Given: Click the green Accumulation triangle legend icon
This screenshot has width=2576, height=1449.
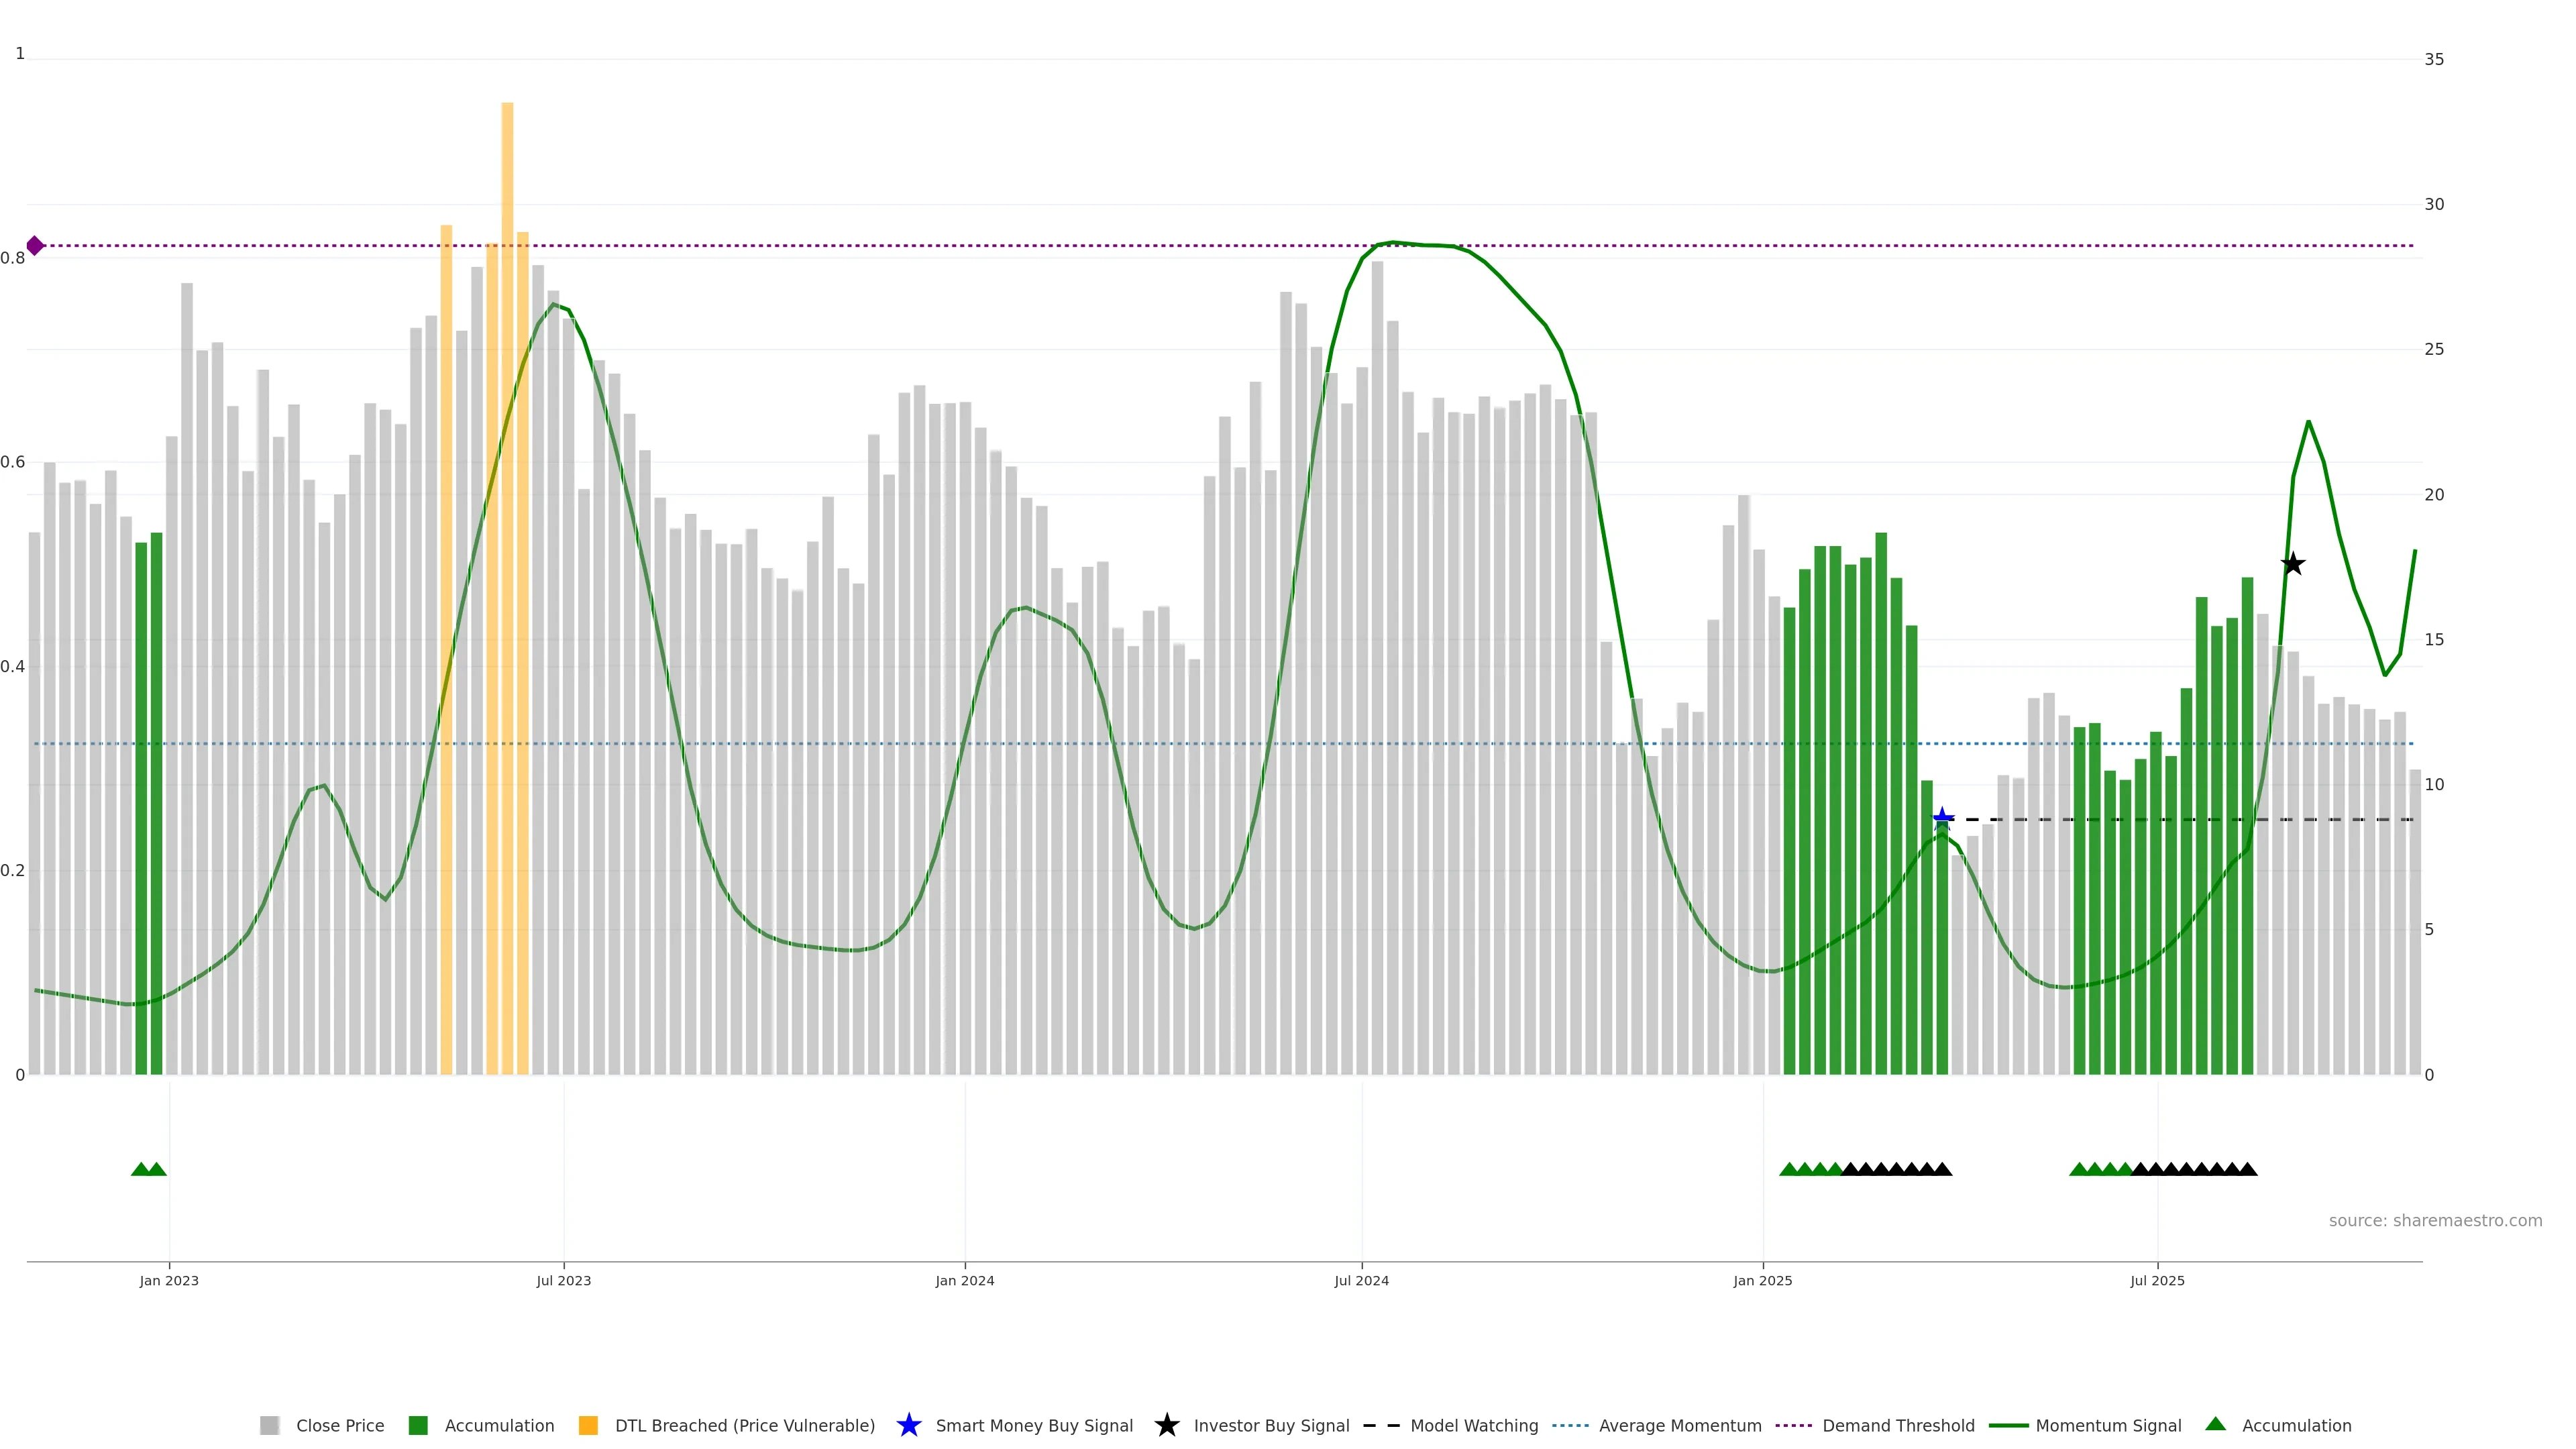Looking at the screenshot, I should [x=2215, y=1424].
